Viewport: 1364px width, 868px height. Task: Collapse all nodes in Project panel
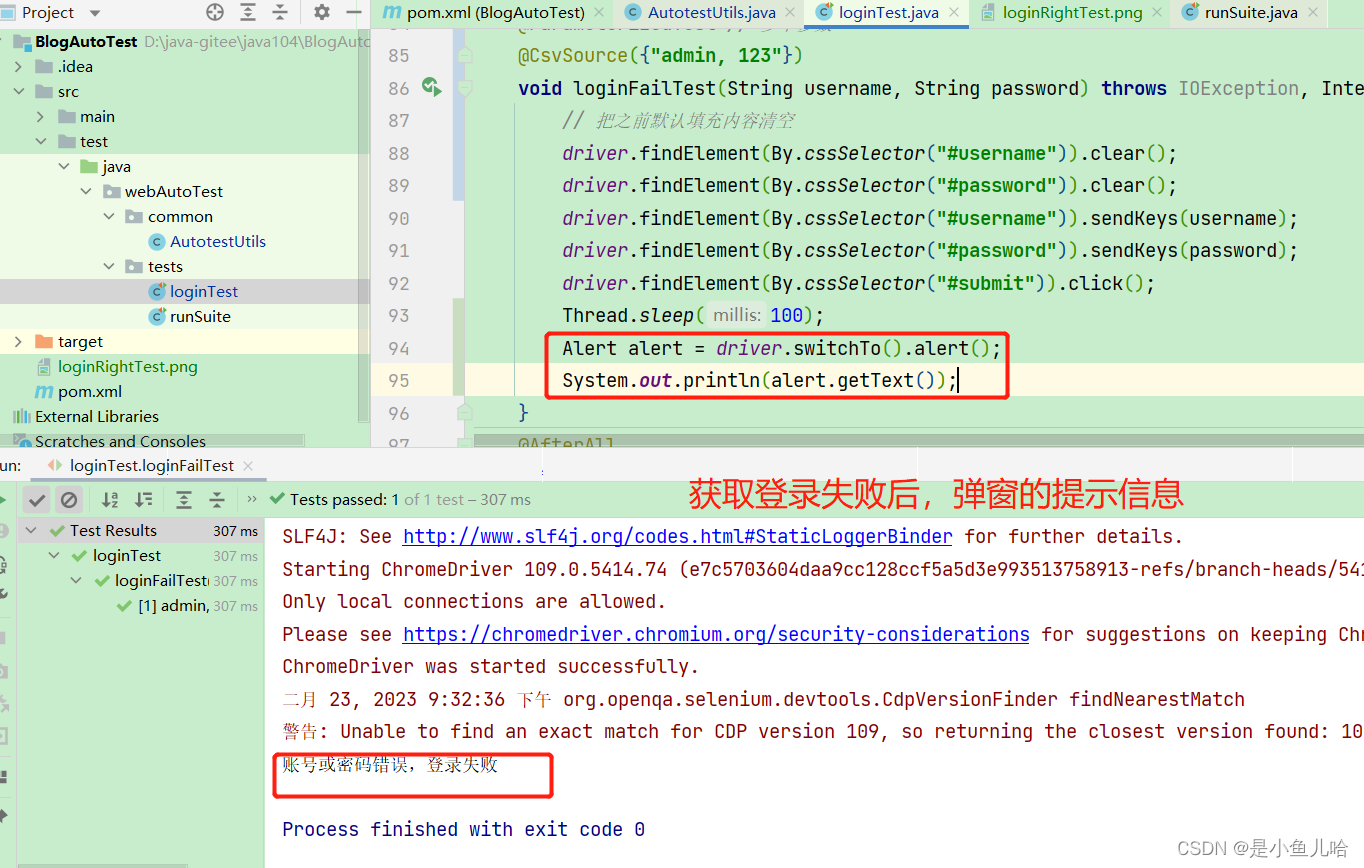click(x=280, y=12)
